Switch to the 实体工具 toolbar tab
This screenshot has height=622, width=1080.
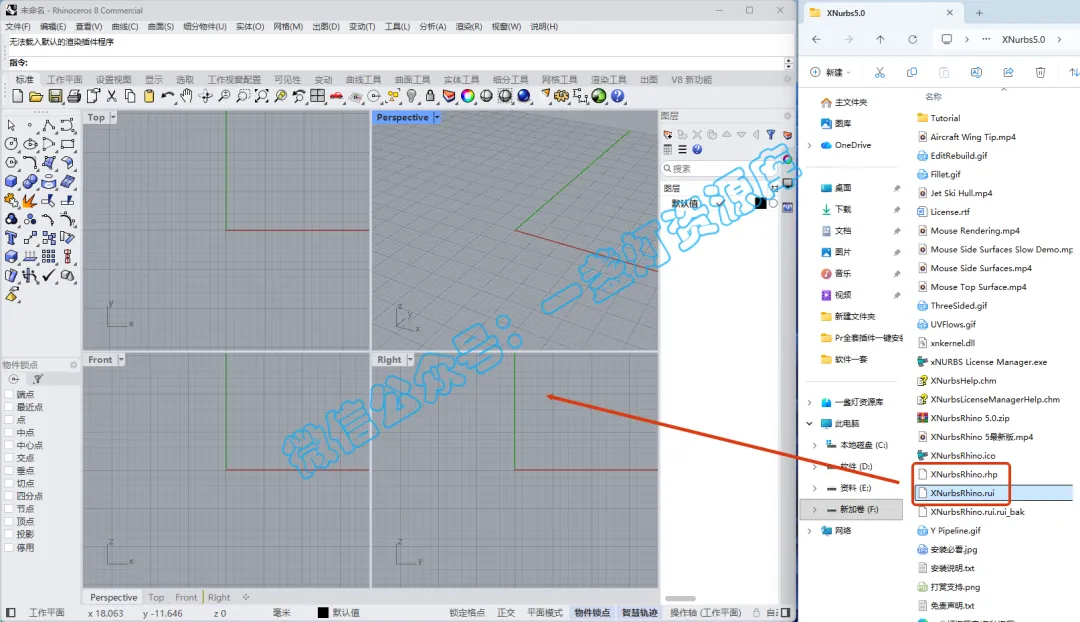click(461, 80)
